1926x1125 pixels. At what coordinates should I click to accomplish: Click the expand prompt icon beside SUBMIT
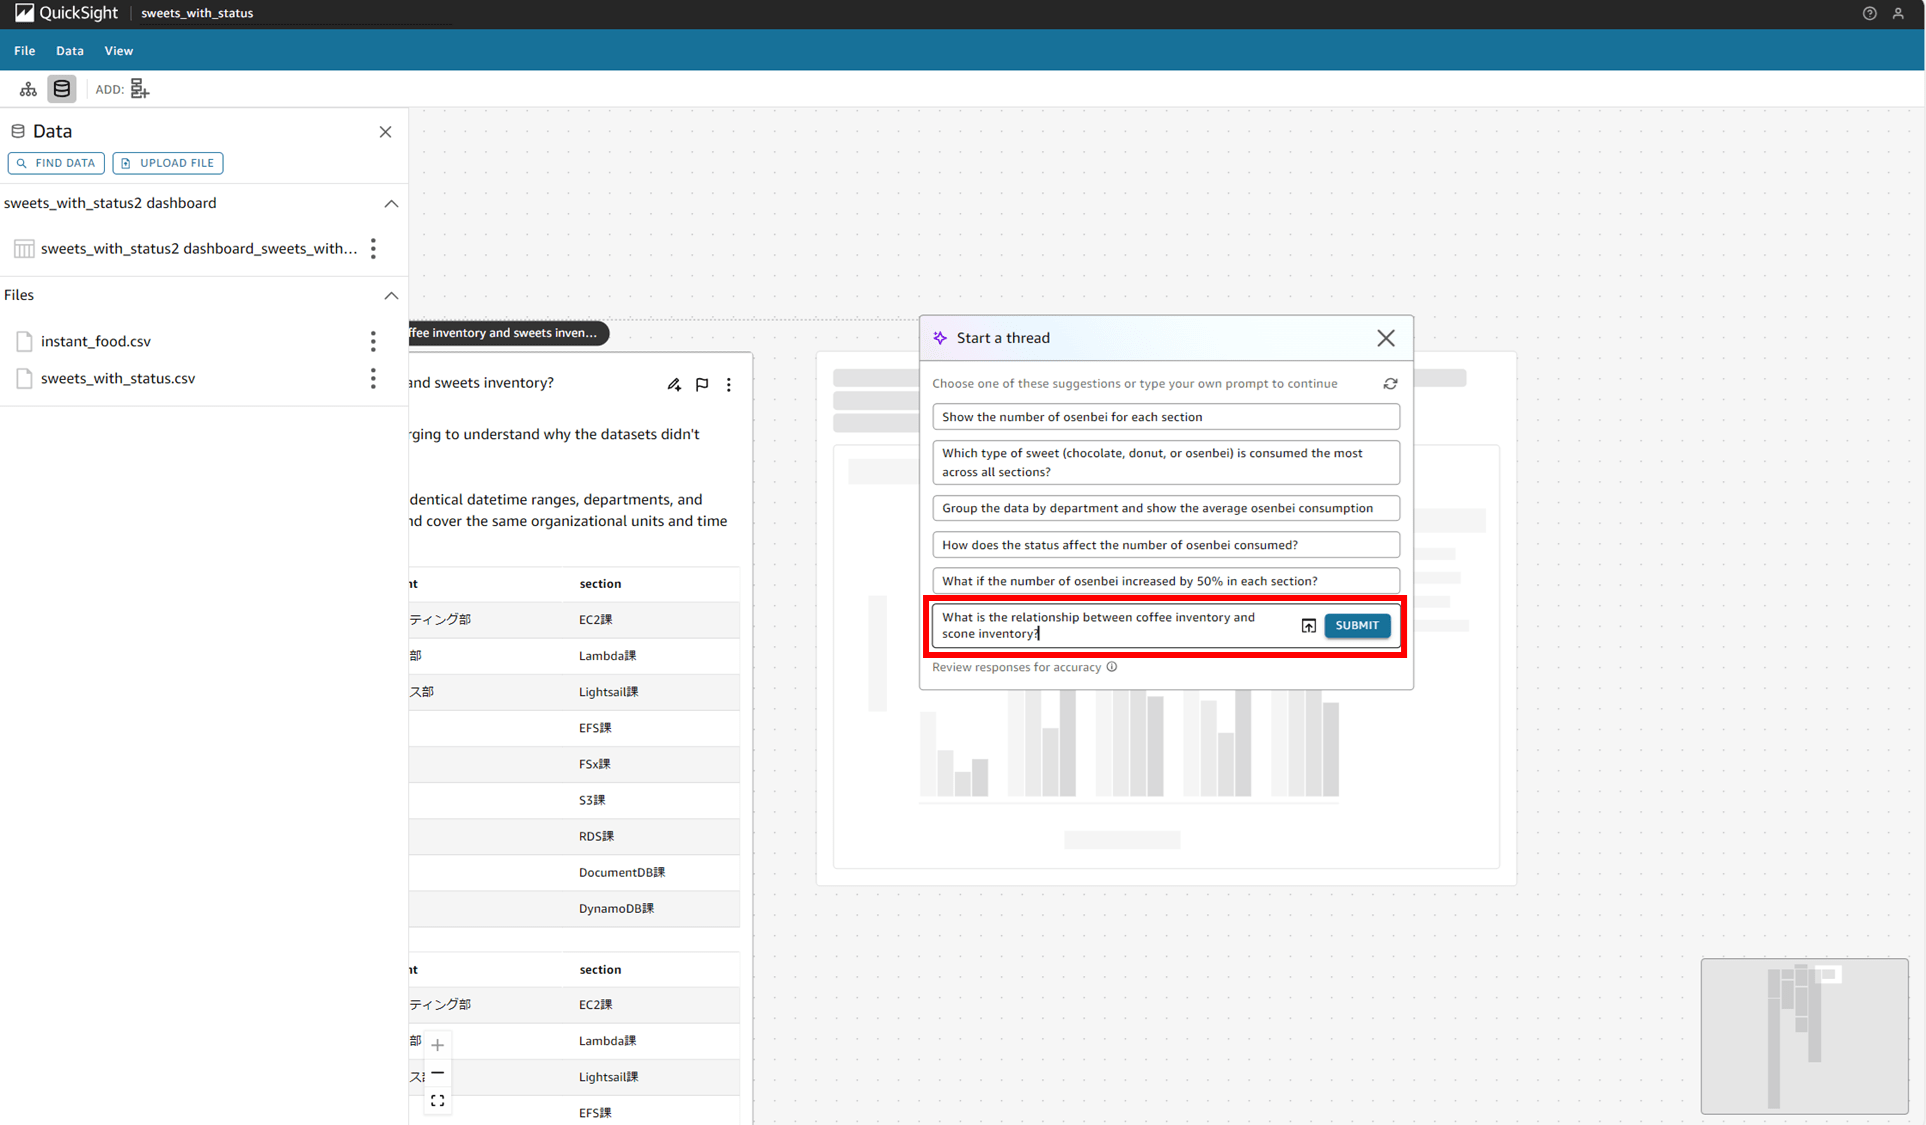click(x=1308, y=626)
